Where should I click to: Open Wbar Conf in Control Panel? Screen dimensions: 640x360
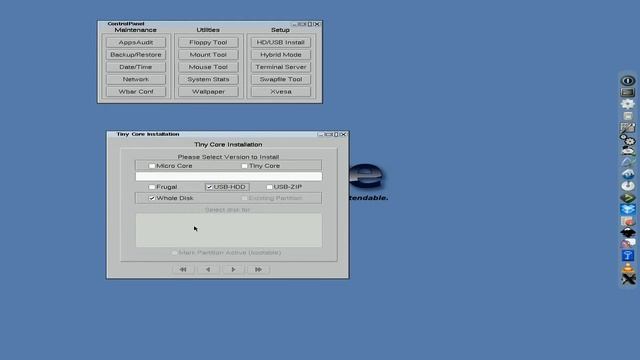pyautogui.click(x=136, y=91)
